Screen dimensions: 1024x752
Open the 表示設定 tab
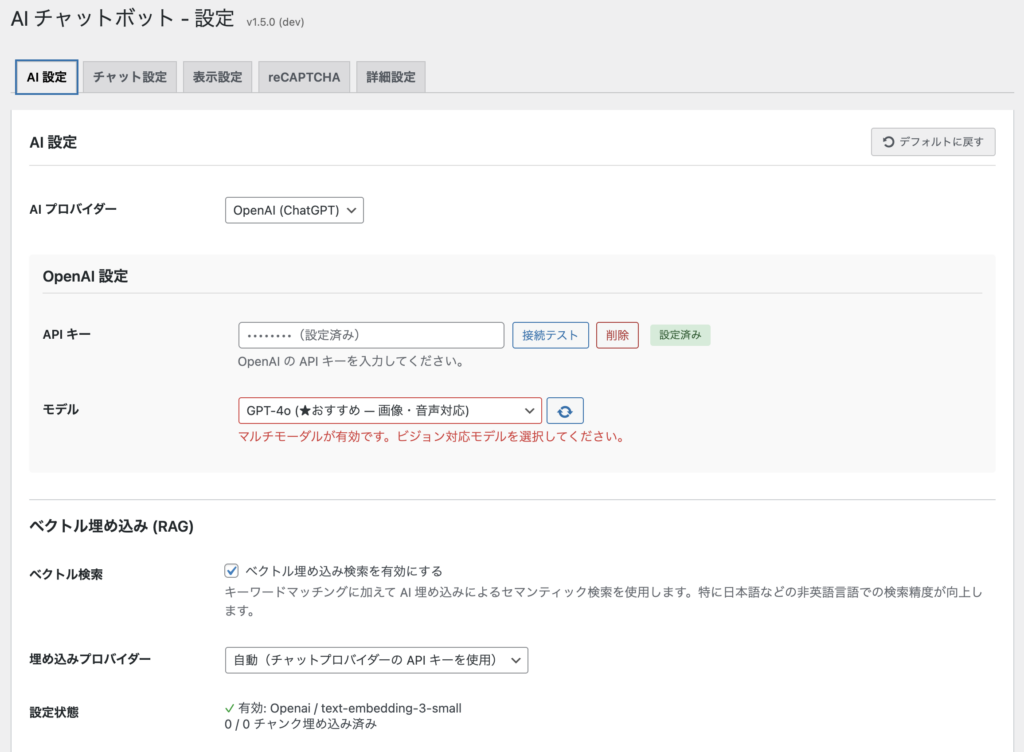click(216, 76)
